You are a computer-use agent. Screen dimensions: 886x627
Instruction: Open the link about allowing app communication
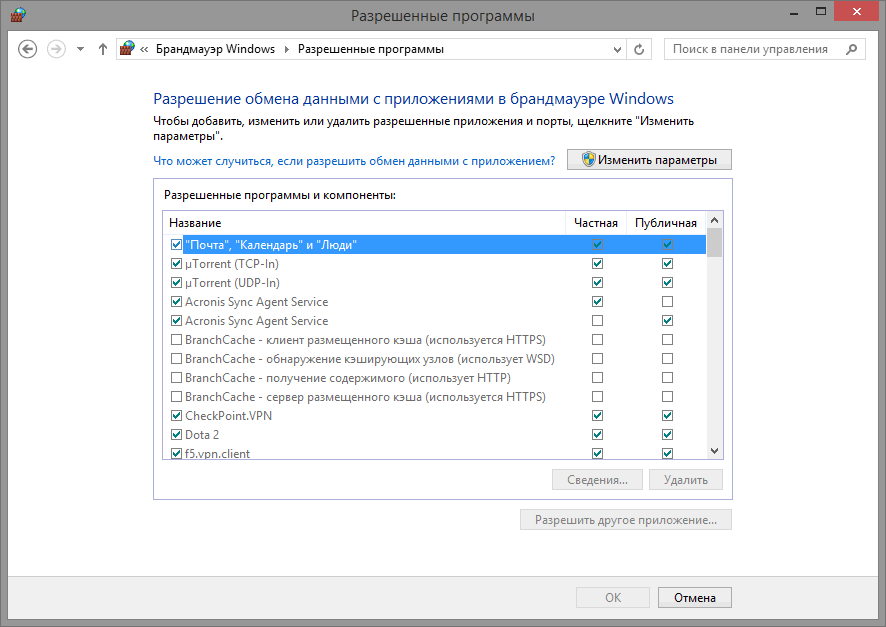pyautogui.click(x=354, y=161)
